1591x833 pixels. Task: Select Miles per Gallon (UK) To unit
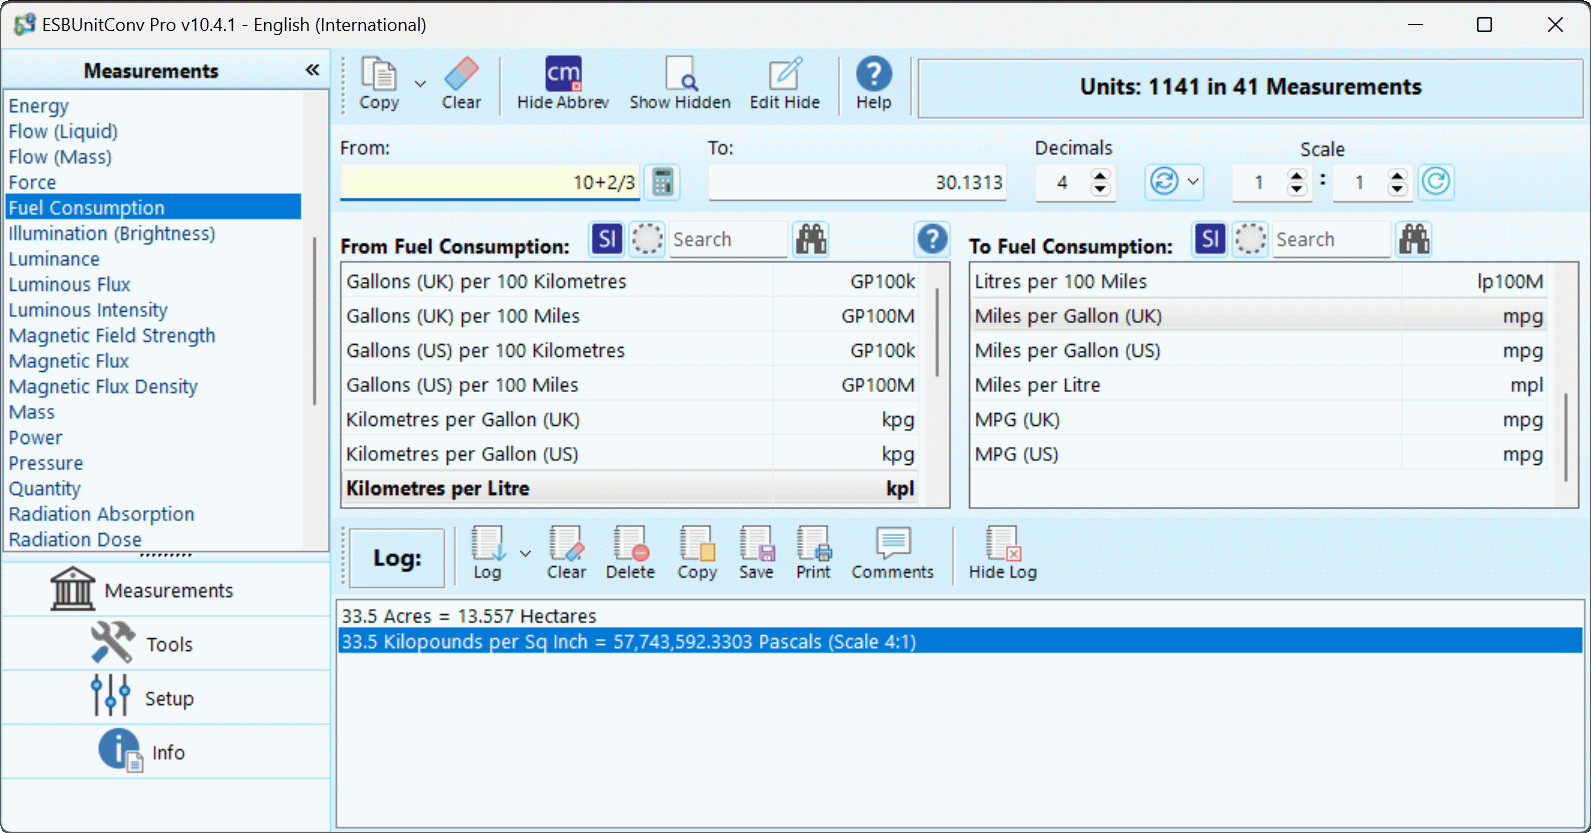pos(1259,316)
